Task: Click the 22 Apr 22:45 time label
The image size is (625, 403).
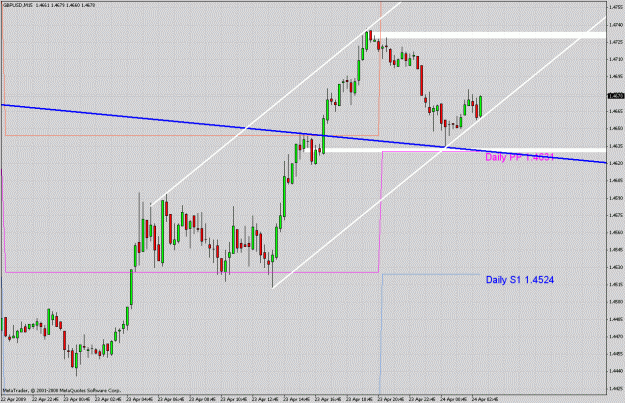Action: (x=45, y=399)
